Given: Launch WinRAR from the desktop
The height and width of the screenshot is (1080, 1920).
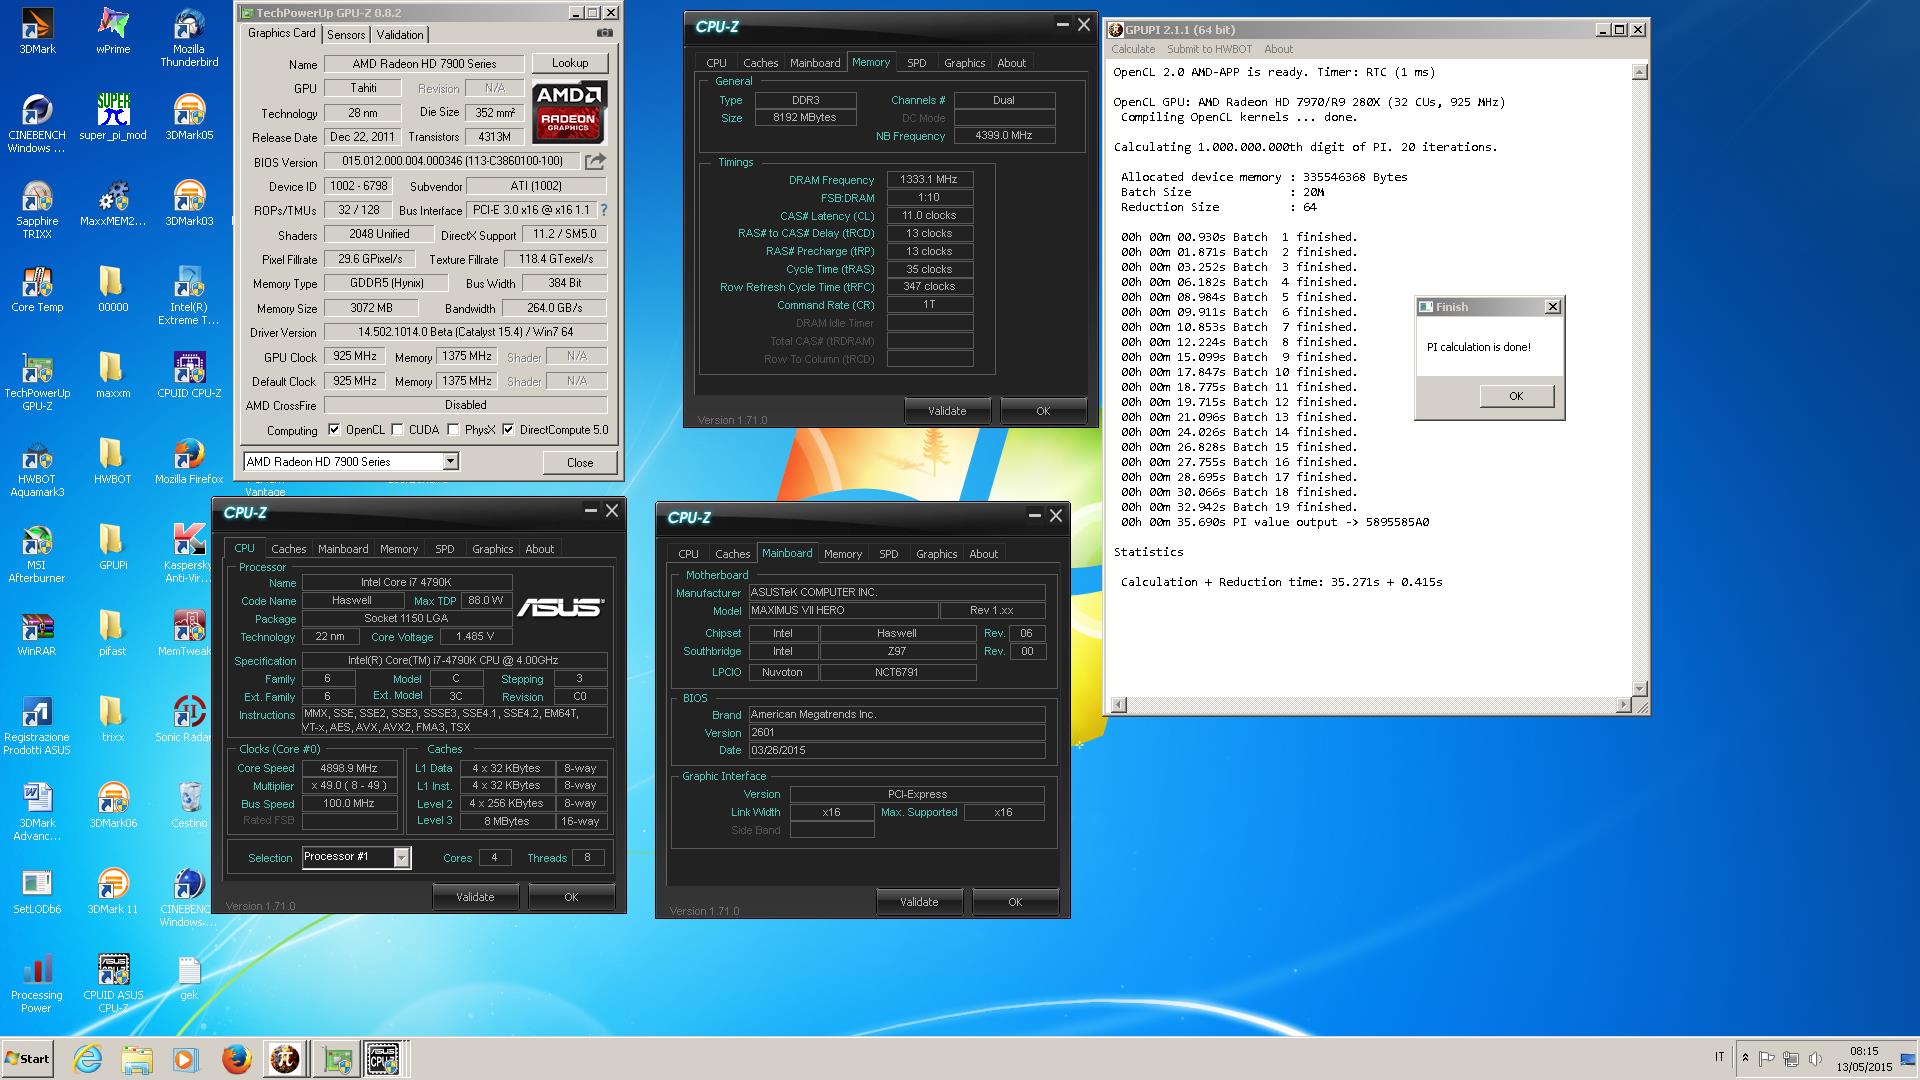Looking at the screenshot, I should (37, 633).
